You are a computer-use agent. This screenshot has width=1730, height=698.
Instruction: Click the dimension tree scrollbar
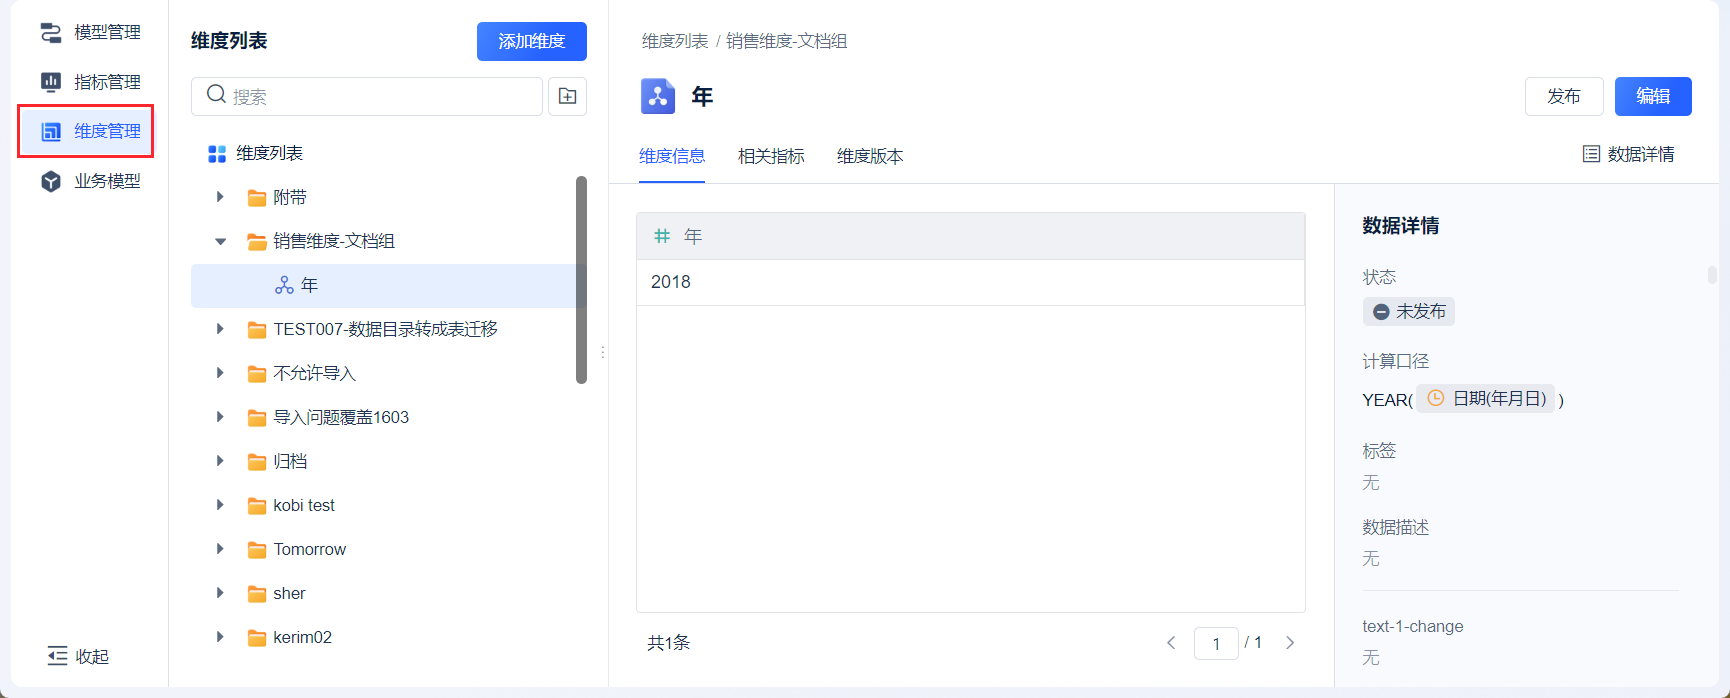[x=581, y=280]
